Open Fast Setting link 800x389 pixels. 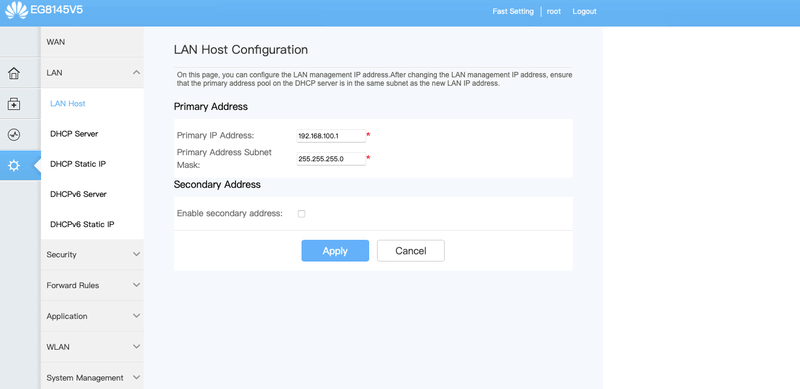513,11
